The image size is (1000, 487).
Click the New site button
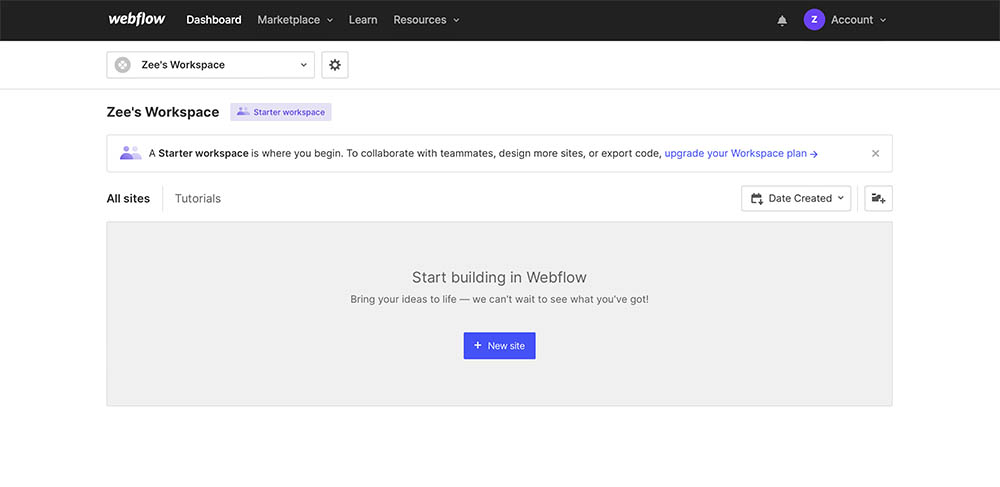[x=499, y=345]
